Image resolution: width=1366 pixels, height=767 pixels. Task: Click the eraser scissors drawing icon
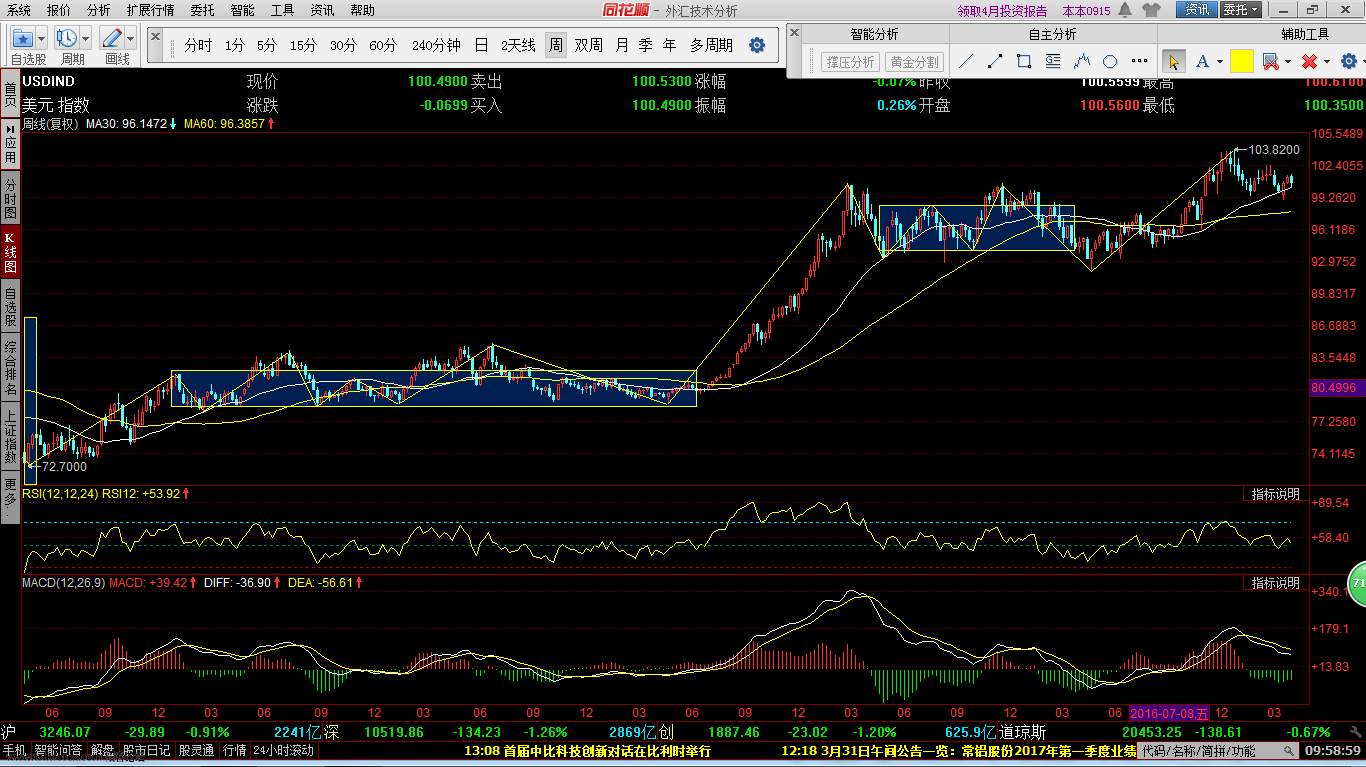1270,61
